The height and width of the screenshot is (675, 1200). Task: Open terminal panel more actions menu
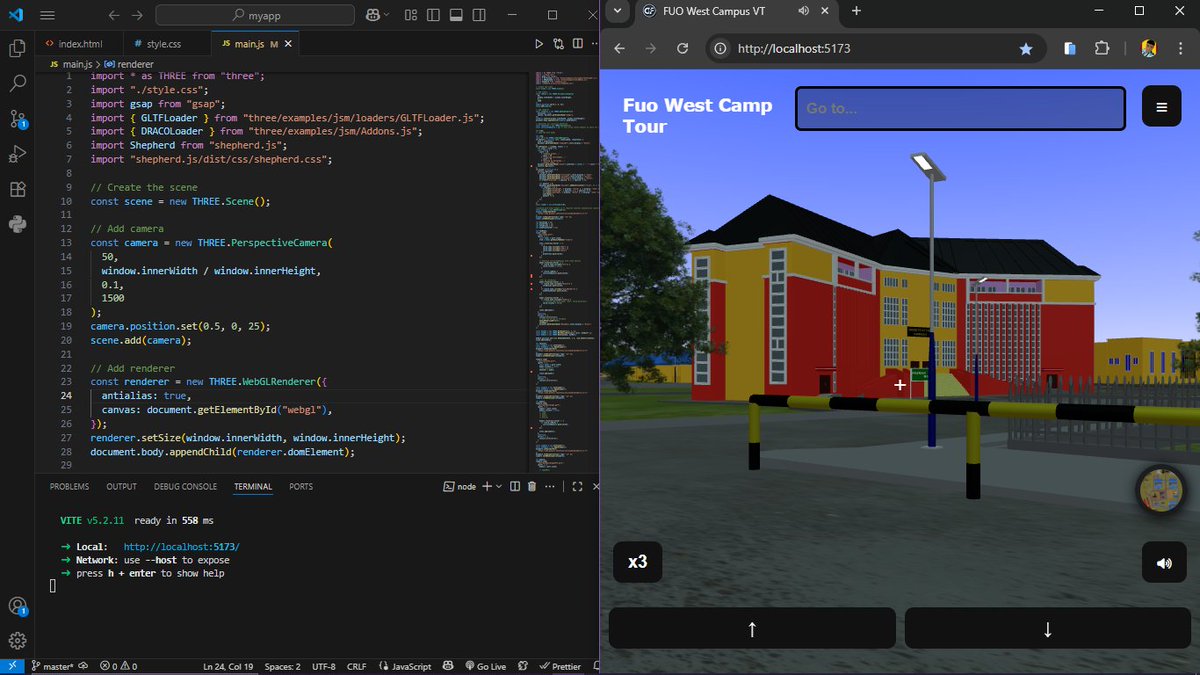[549, 486]
